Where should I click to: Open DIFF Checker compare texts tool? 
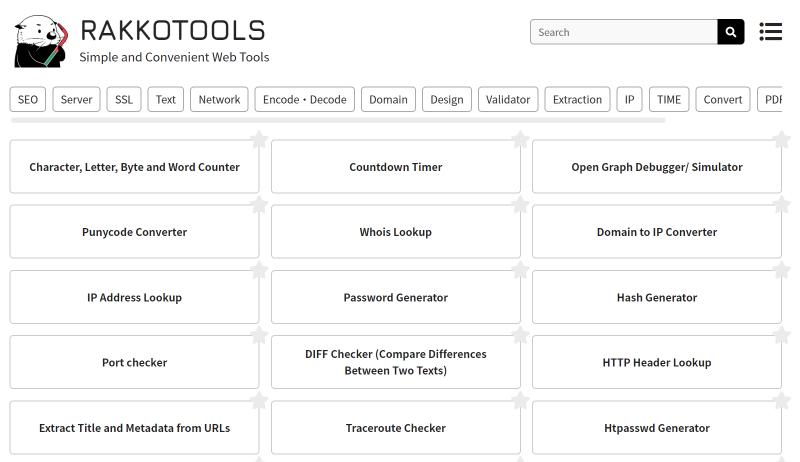click(395, 362)
